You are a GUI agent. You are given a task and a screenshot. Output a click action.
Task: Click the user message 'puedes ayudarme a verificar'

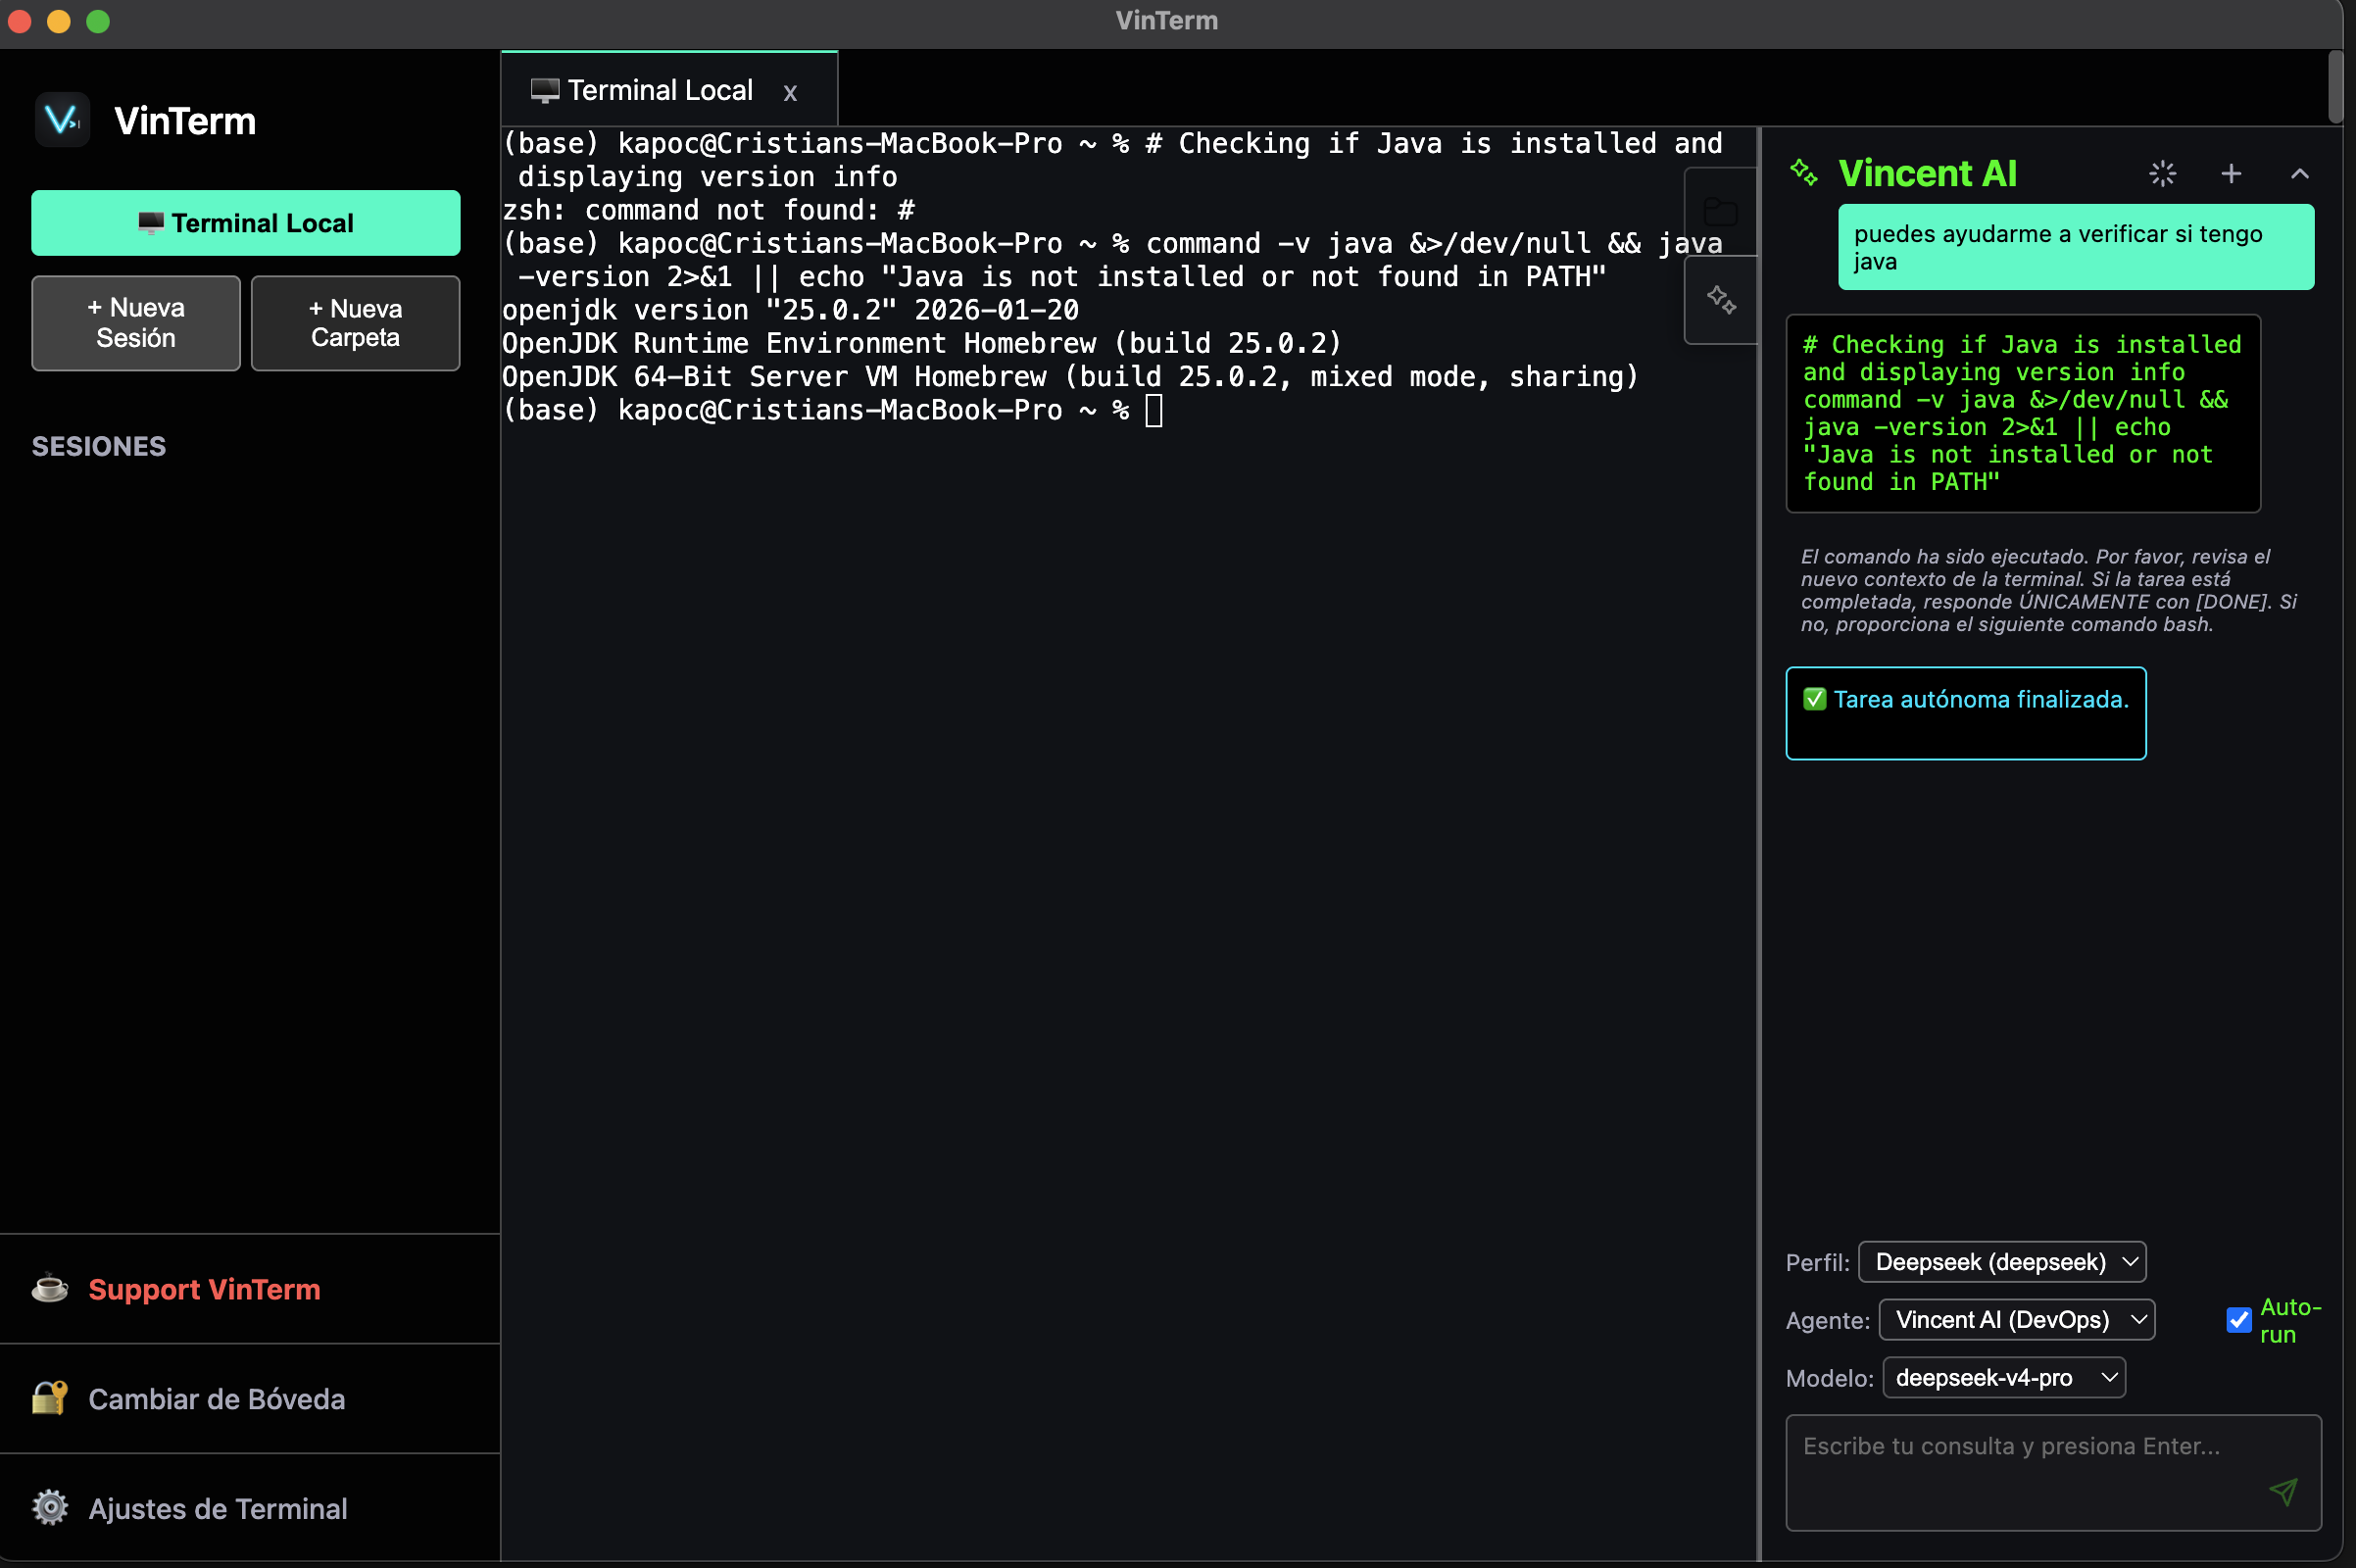(x=2076, y=247)
